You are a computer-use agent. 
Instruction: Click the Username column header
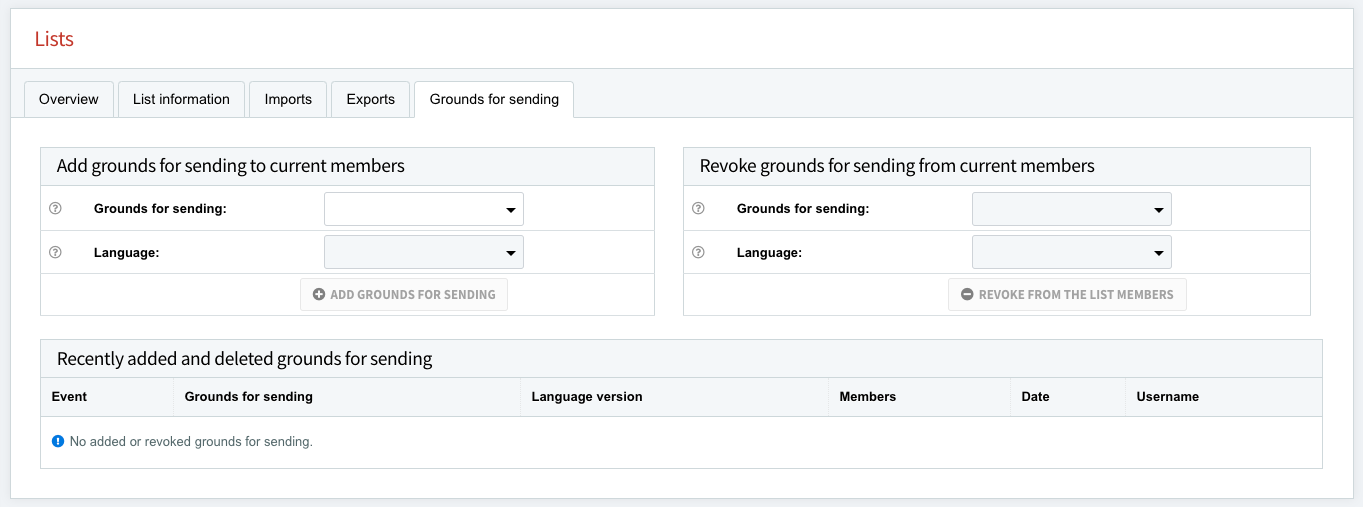[x=1167, y=397]
